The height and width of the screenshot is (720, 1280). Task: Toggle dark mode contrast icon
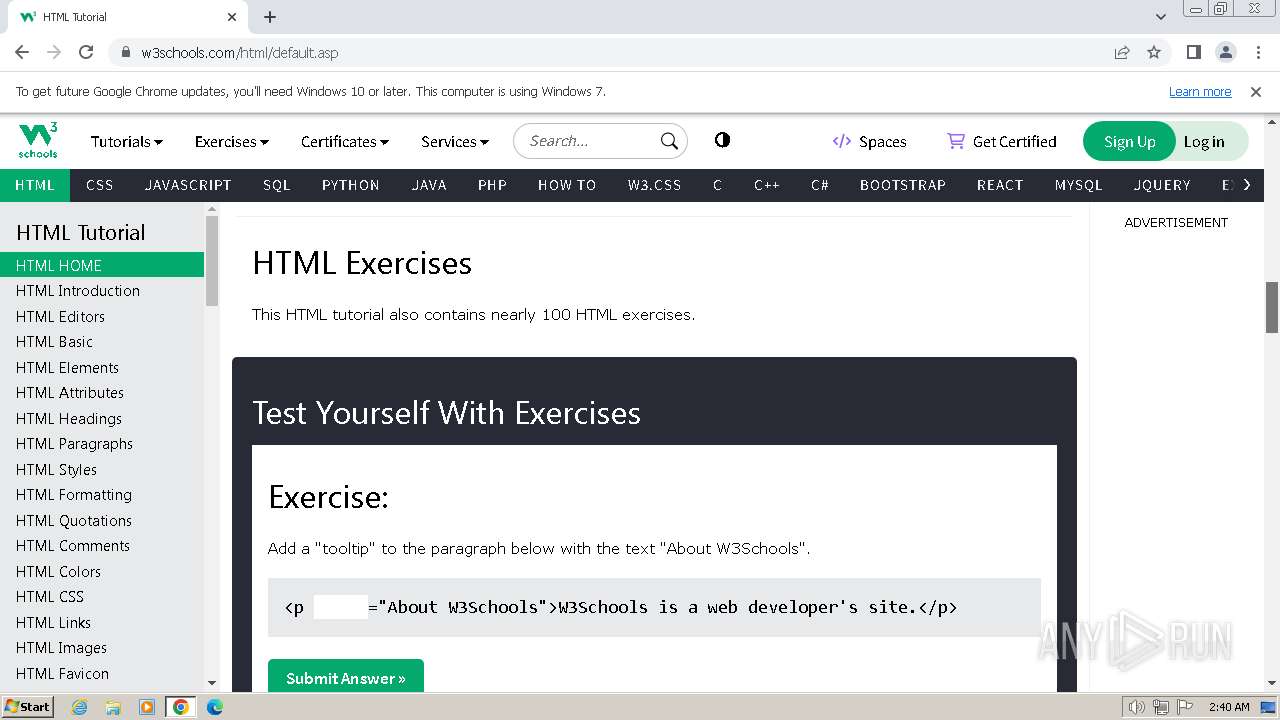pyautogui.click(x=722, y=140)
